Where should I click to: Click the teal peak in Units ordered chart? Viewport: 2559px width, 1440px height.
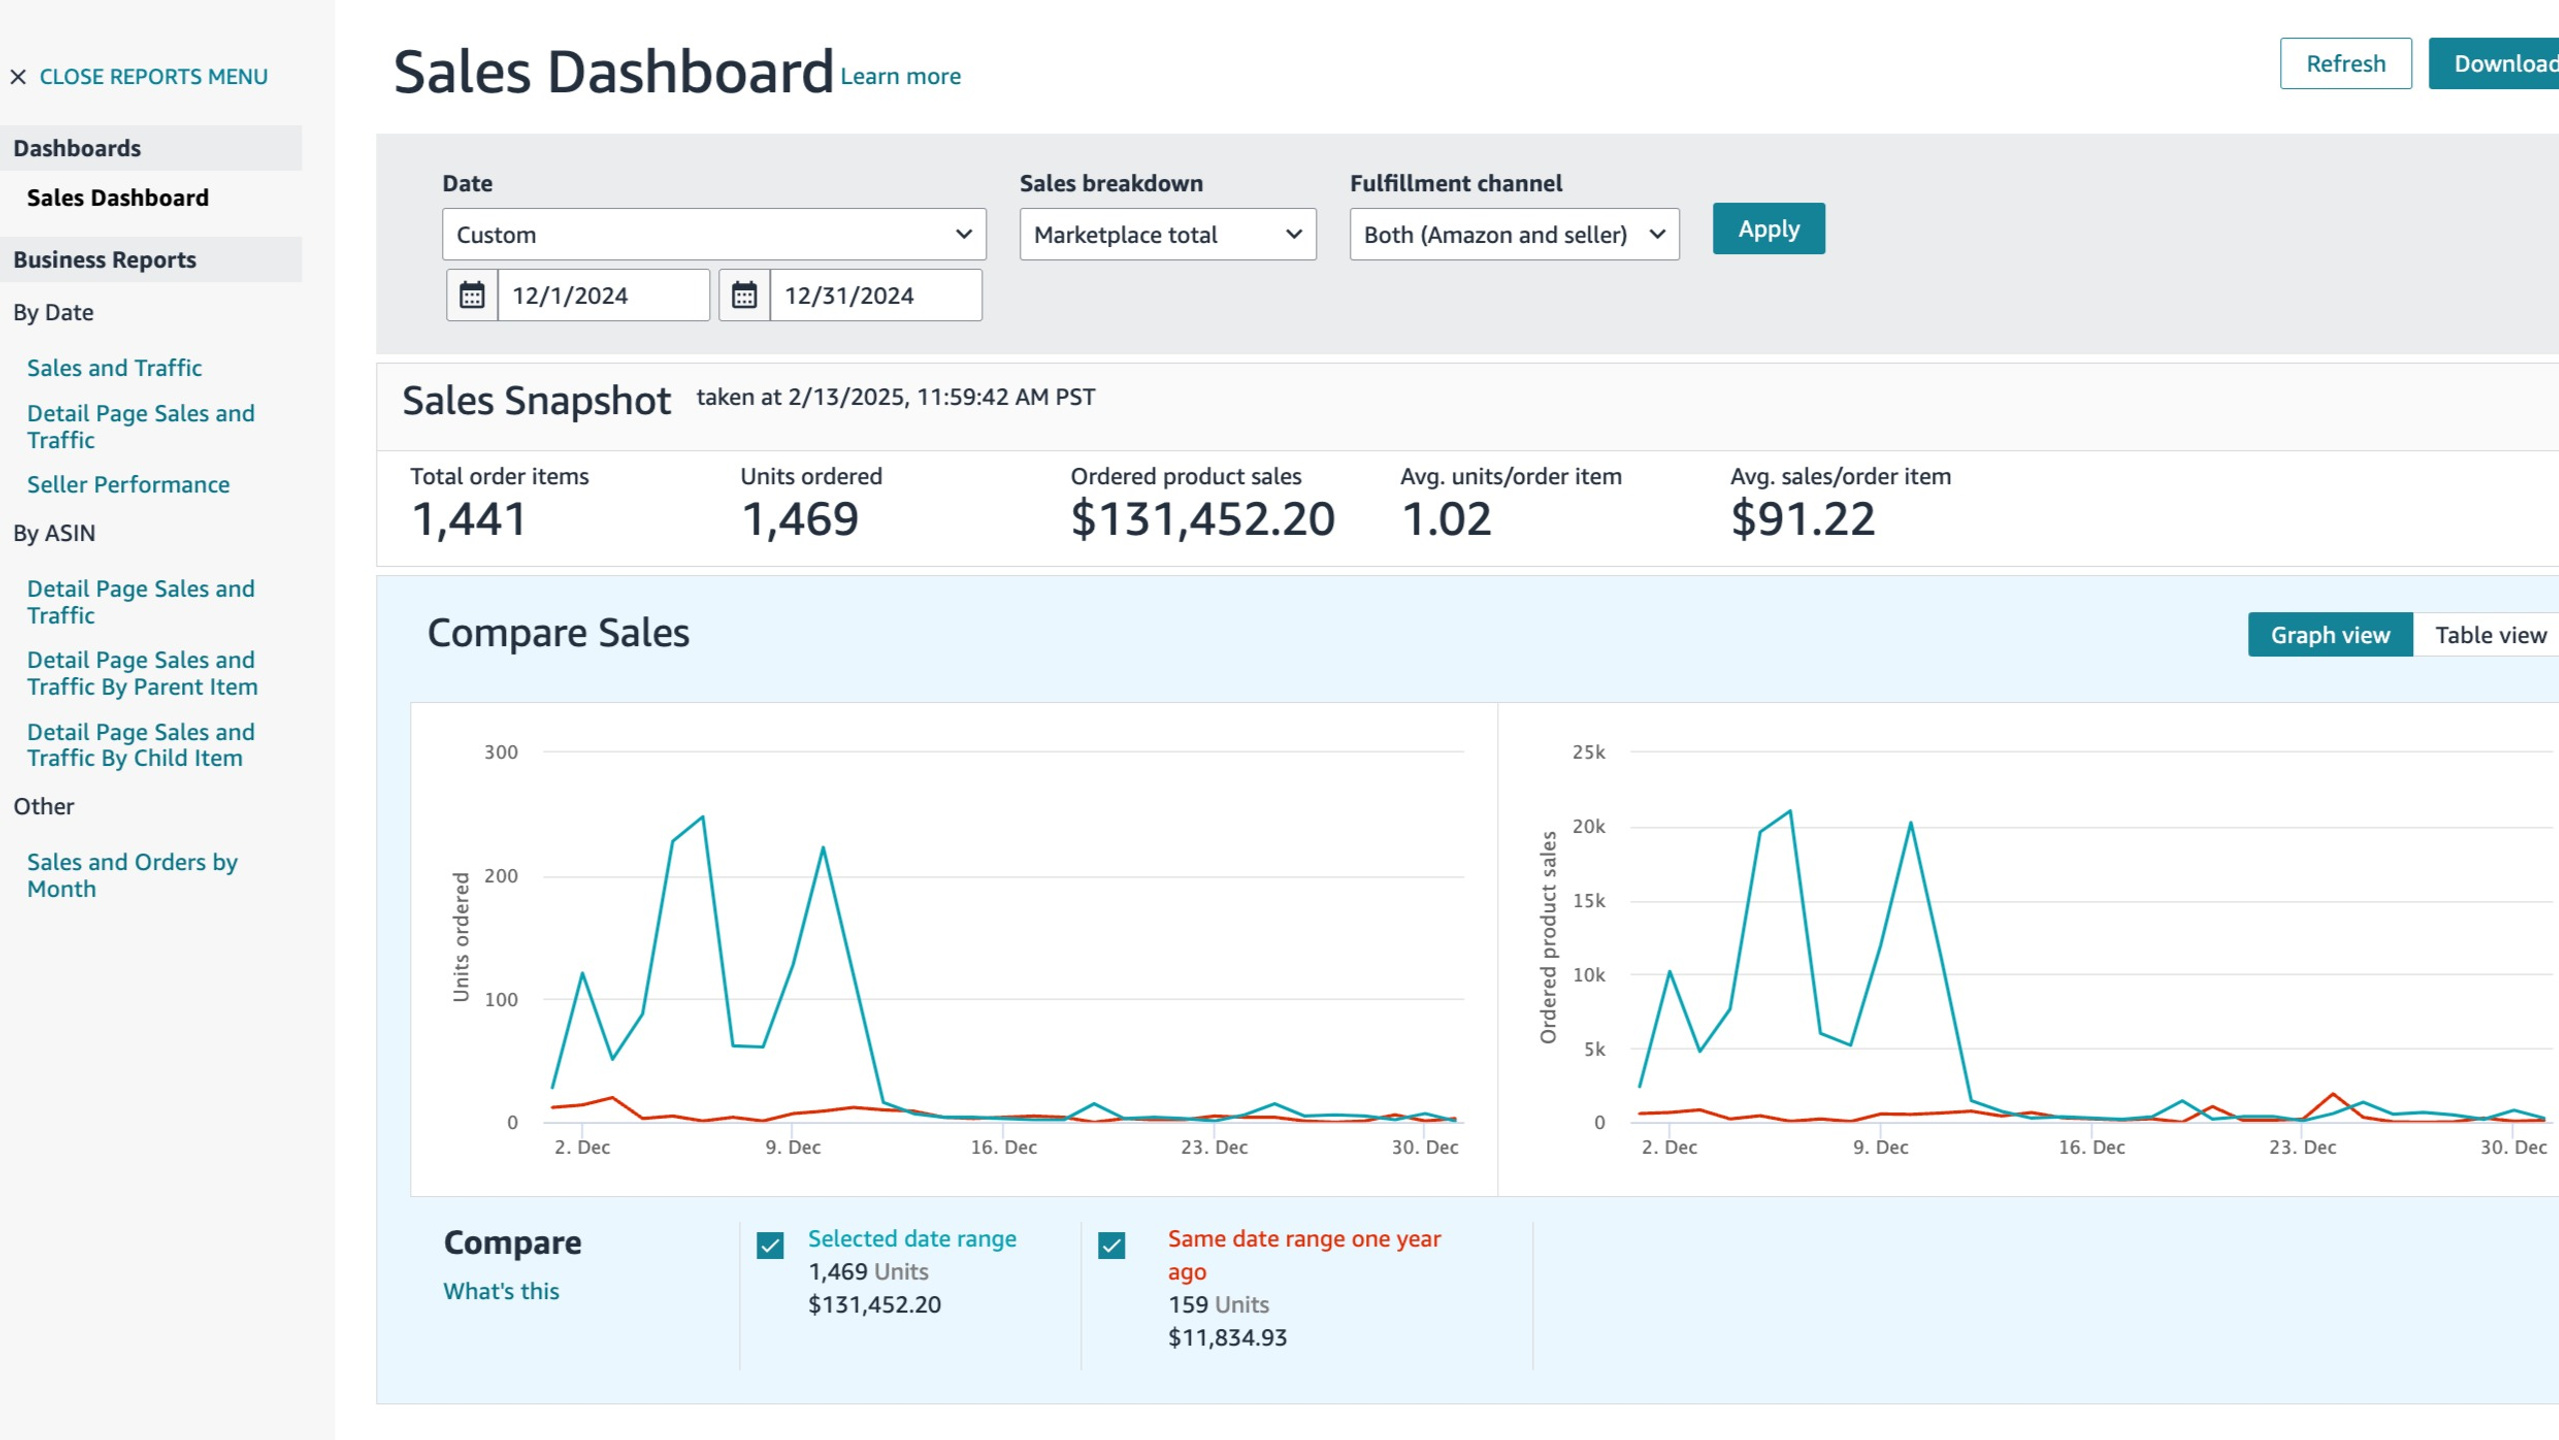point(703,817)
